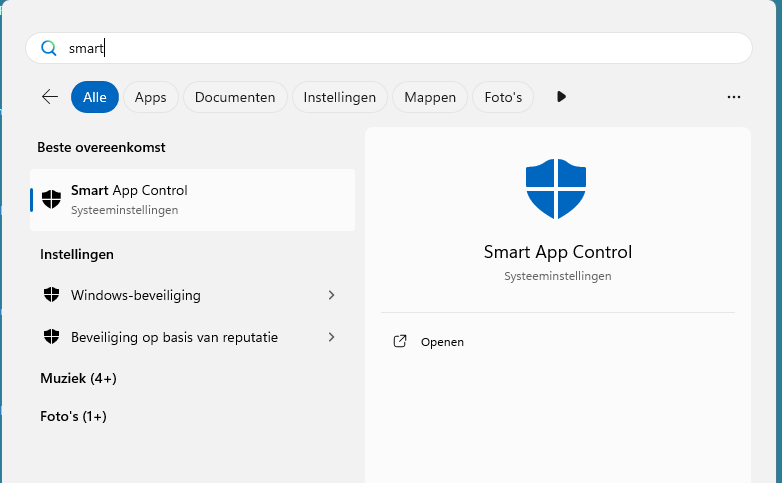
Task: Expand the Windows-beveiliging chevron
Action: click(332, 295)
